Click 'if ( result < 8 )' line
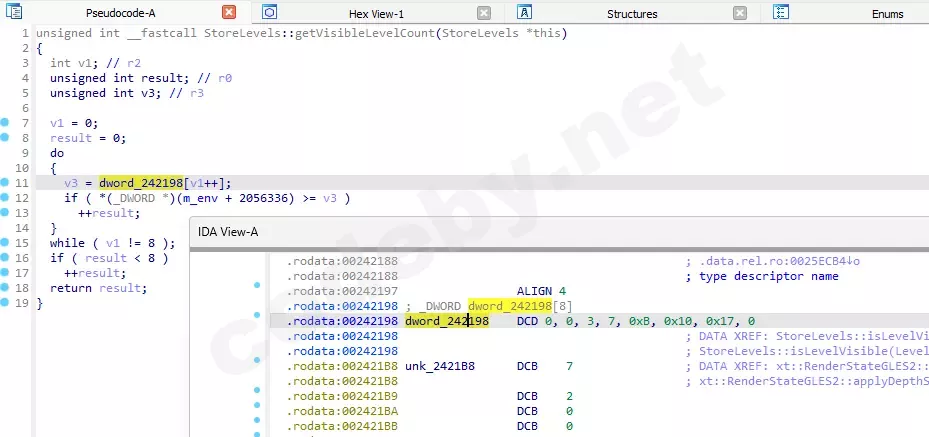This screenshot has width=929, height=437. coord(109,258)
